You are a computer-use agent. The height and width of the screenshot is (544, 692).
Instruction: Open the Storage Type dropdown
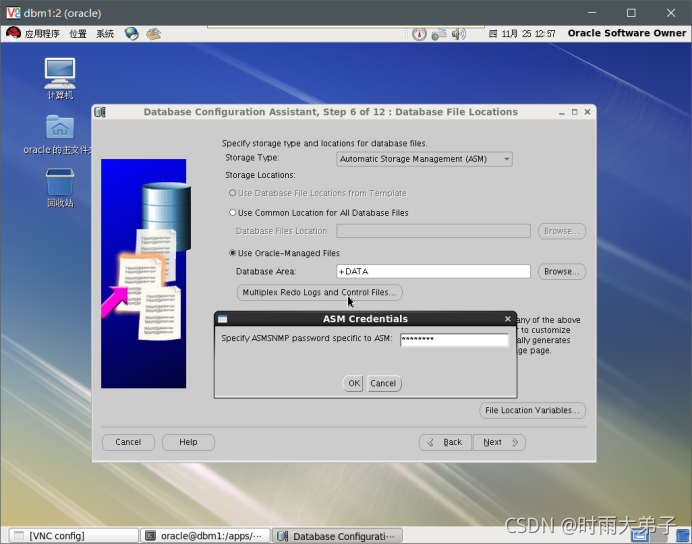point(424,159)
